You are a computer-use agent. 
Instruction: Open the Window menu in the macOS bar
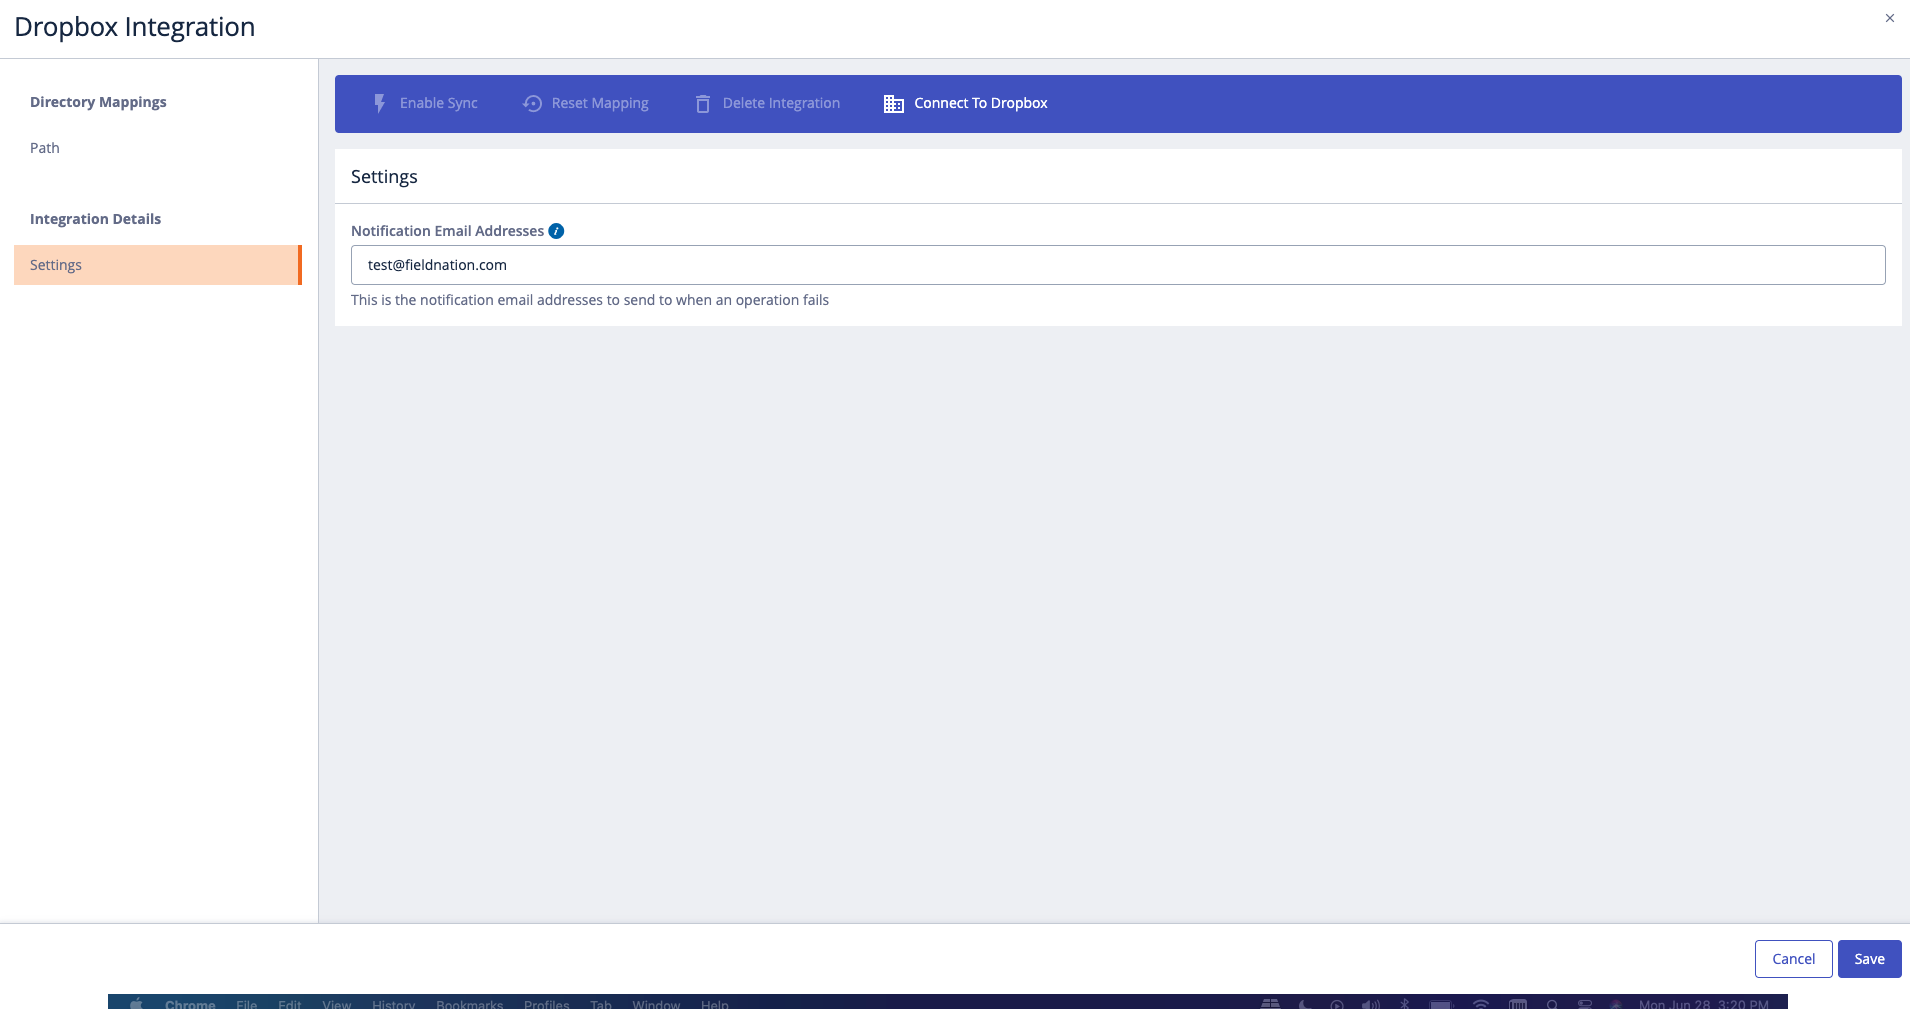tap(656, 1003)
